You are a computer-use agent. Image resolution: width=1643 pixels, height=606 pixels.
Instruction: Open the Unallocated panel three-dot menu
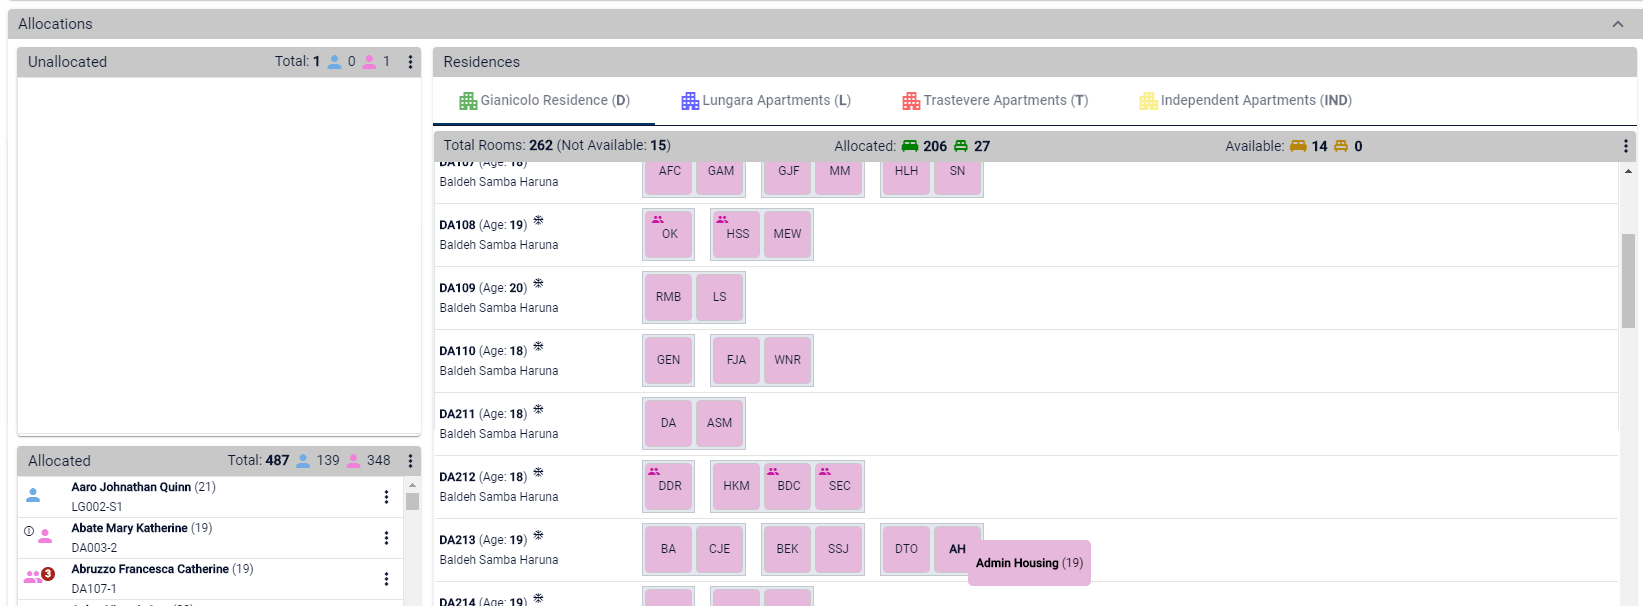[410, 62]
